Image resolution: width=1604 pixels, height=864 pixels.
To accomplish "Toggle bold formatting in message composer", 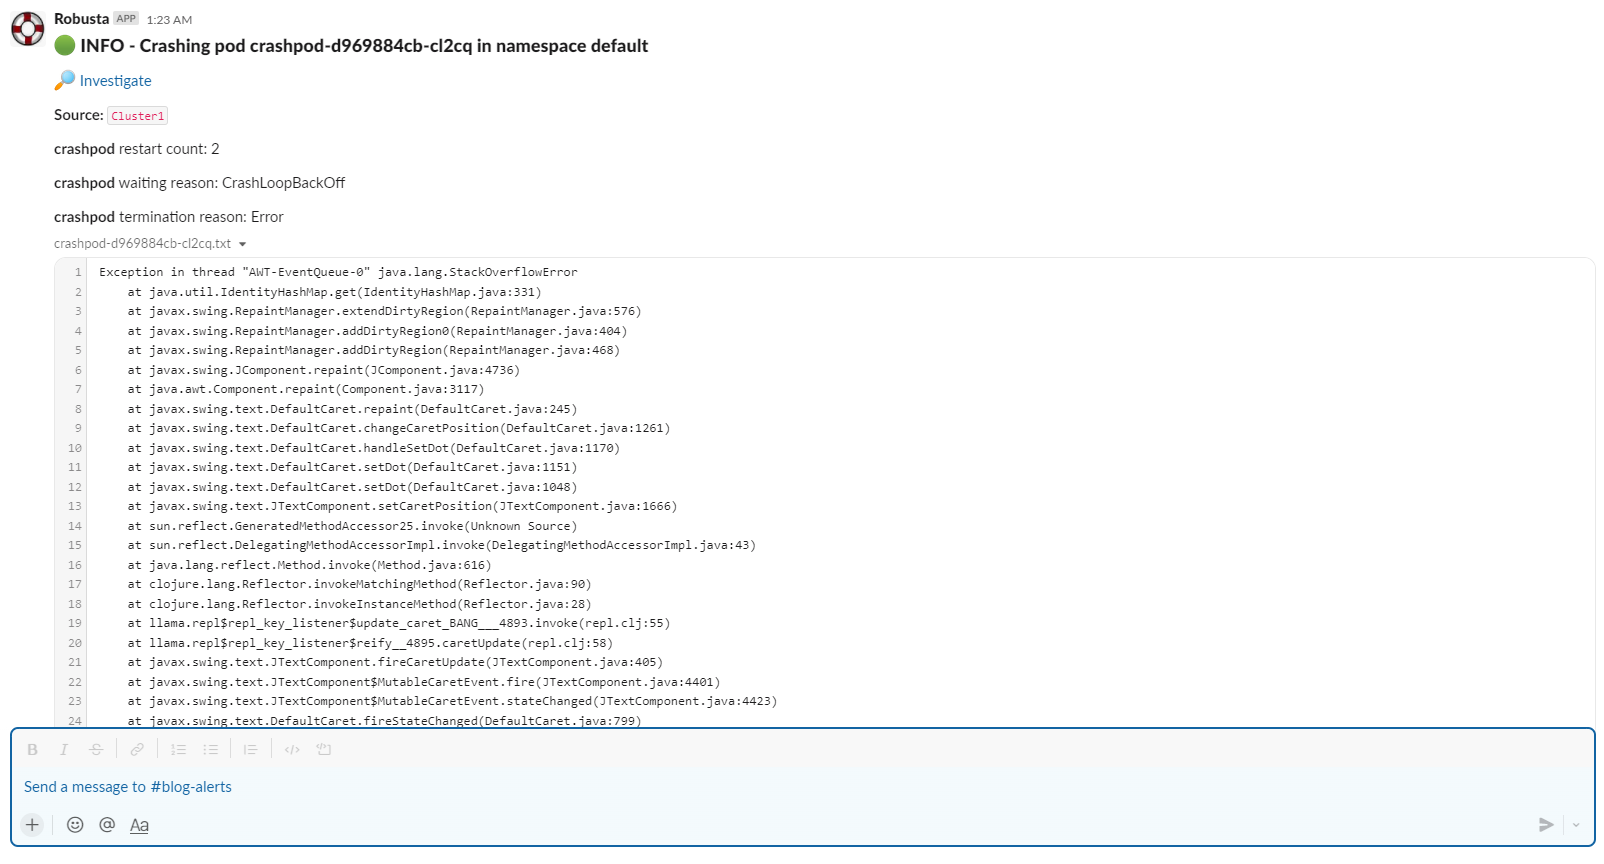I will click(x=32, y=750).
